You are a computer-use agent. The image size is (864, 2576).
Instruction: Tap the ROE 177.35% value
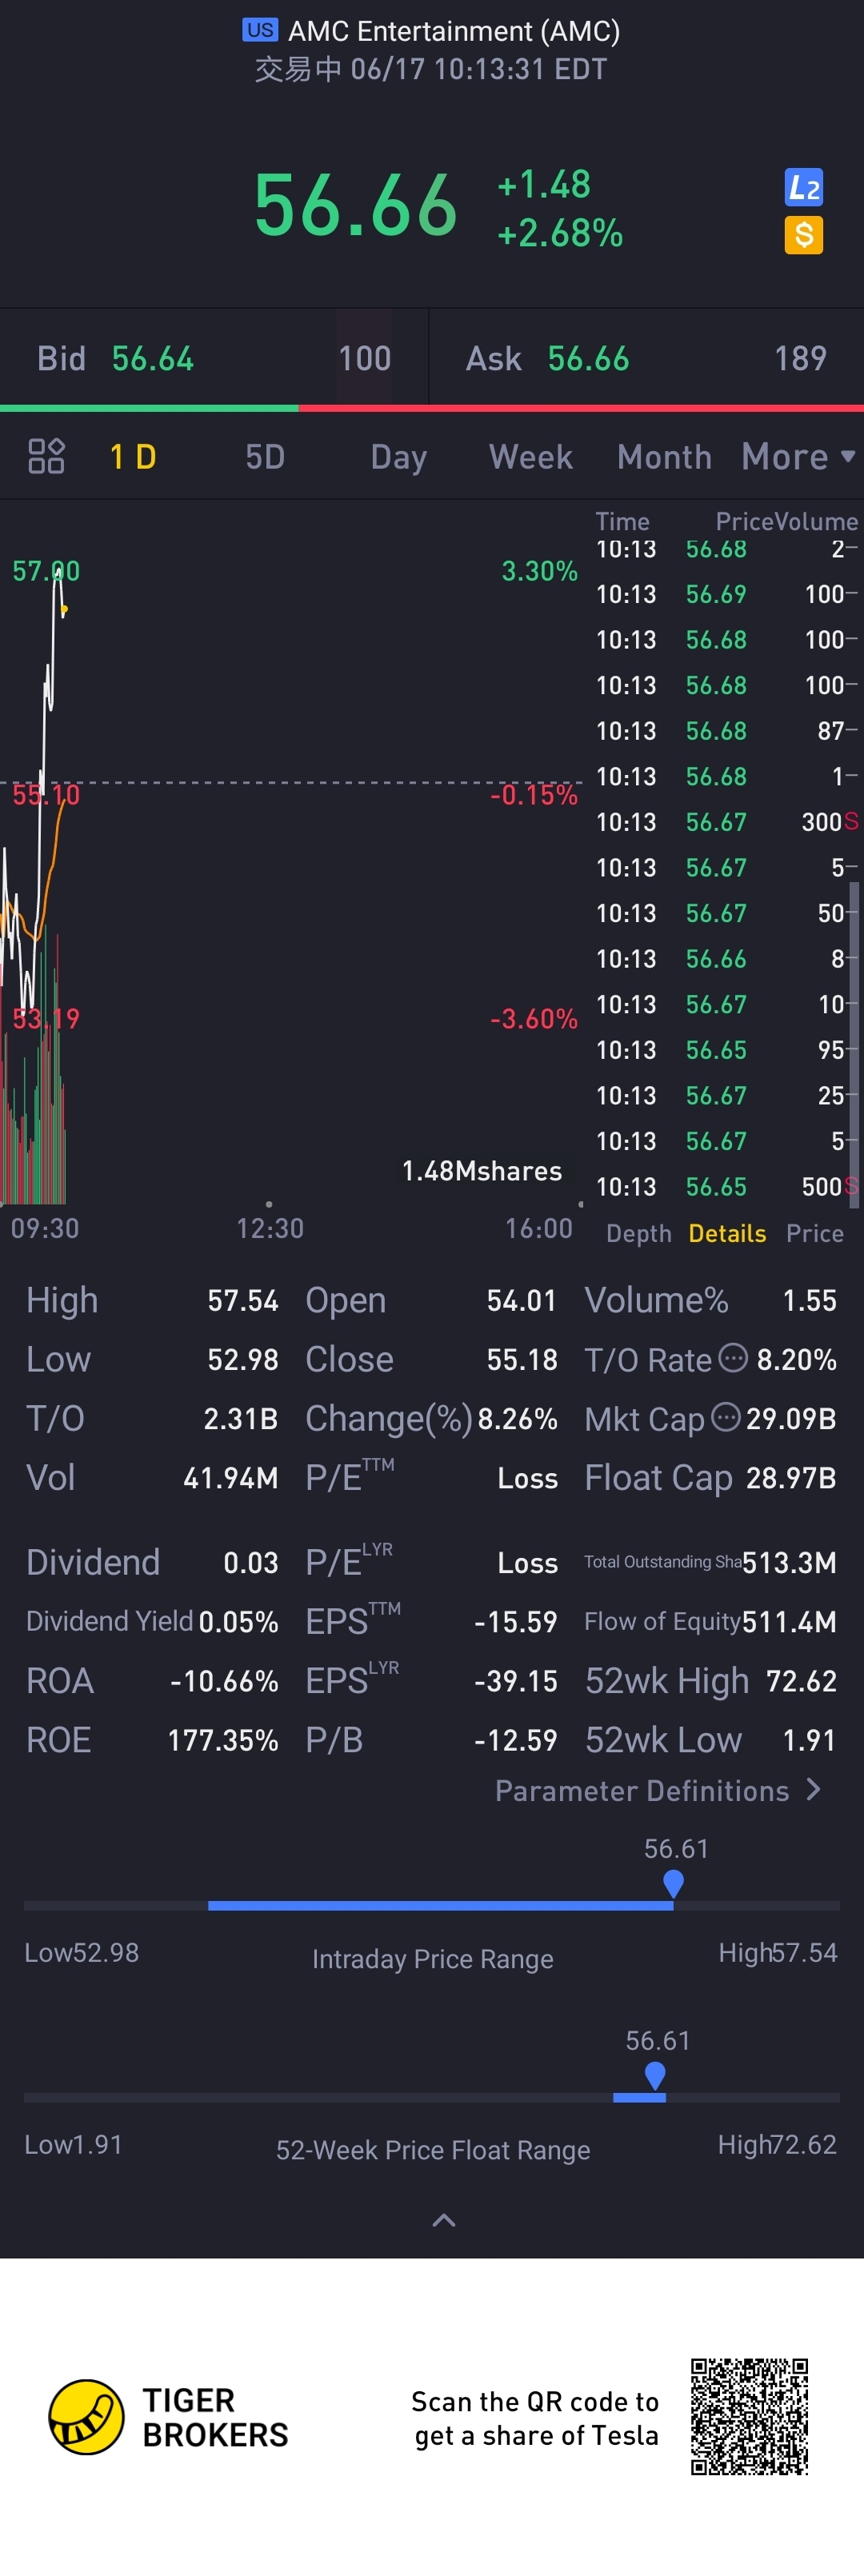pyautogui.click(x=223, y=1740)
